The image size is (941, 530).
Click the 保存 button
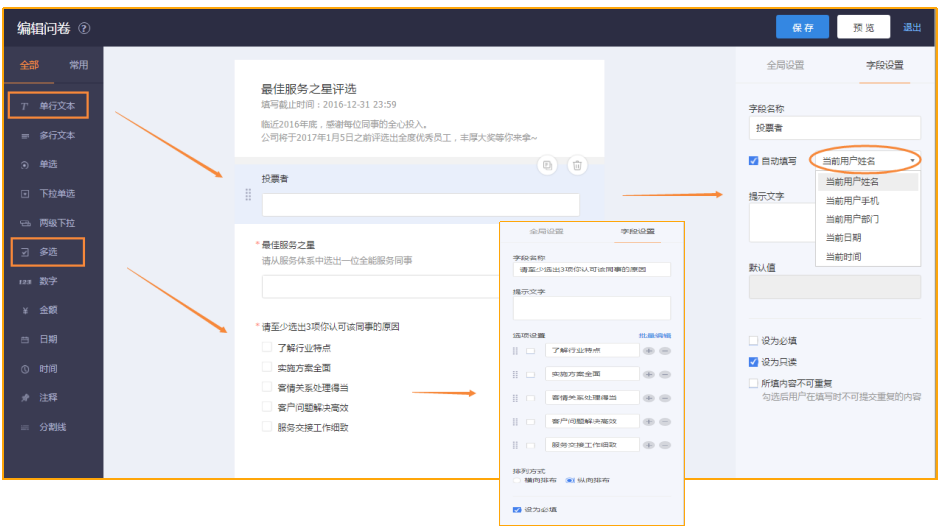tap(802, 27)
